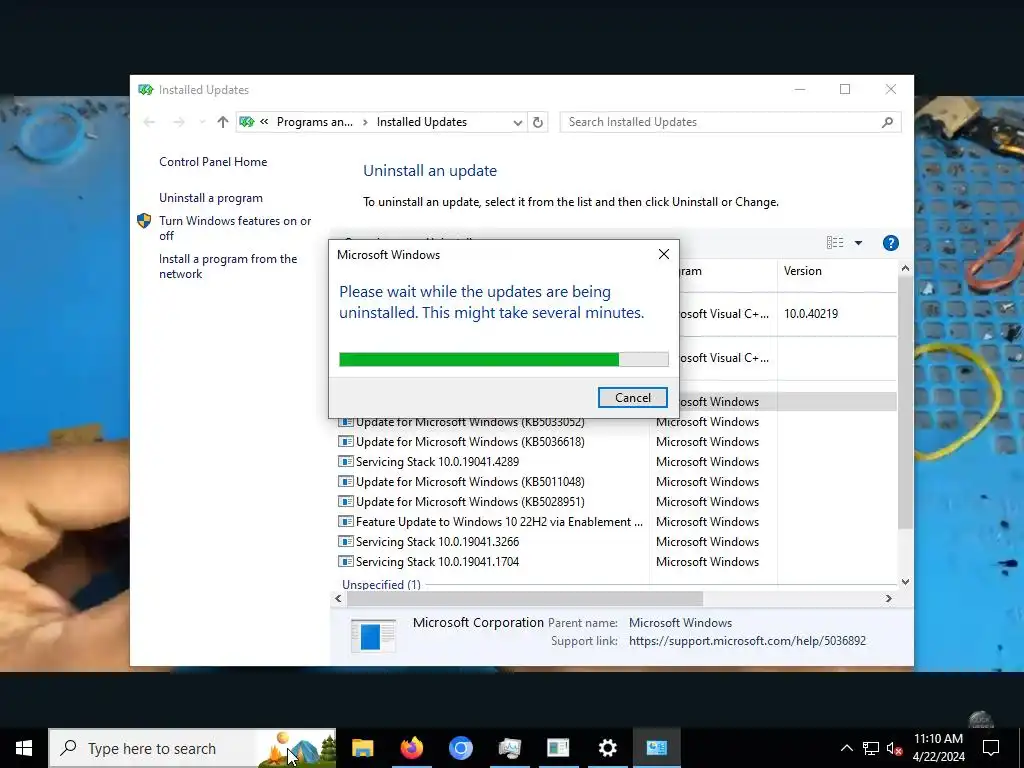Show hidden system tray icons
The width and height of the screenshot is (1024, 768).
(846, 748)
